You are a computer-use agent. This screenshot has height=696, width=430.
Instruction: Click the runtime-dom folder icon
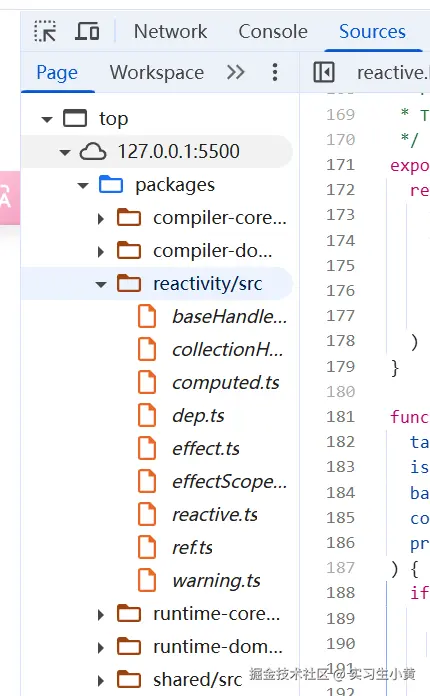coord(129,646)
